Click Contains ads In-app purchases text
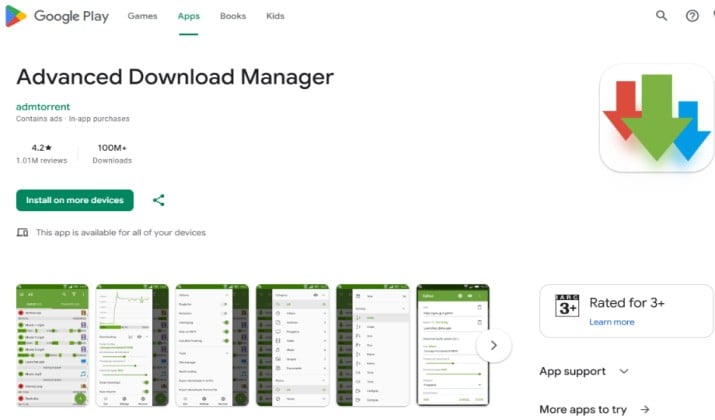Image resolution: width=715 pixels, height=420 pixels. point(73,119)
